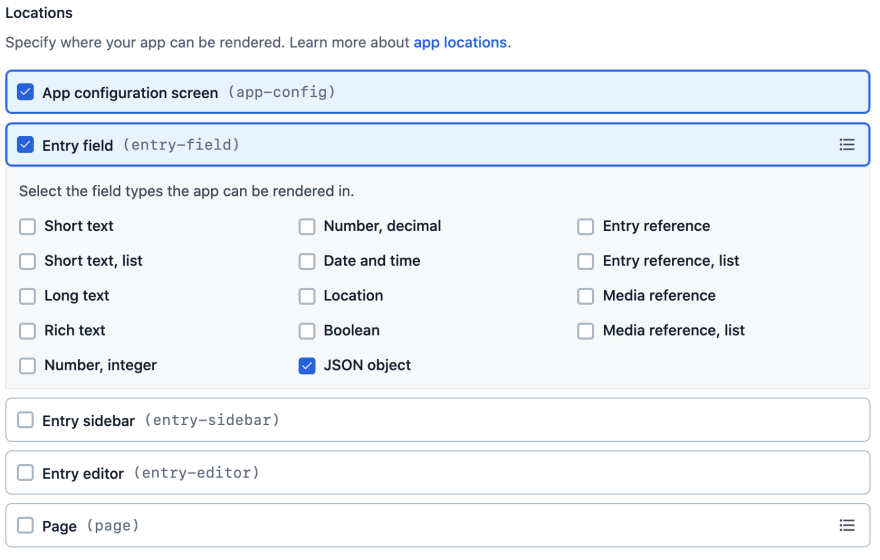Screen dimensions: 880x560
Task: Select the Long text field type
Action: (x=28, y=296)
